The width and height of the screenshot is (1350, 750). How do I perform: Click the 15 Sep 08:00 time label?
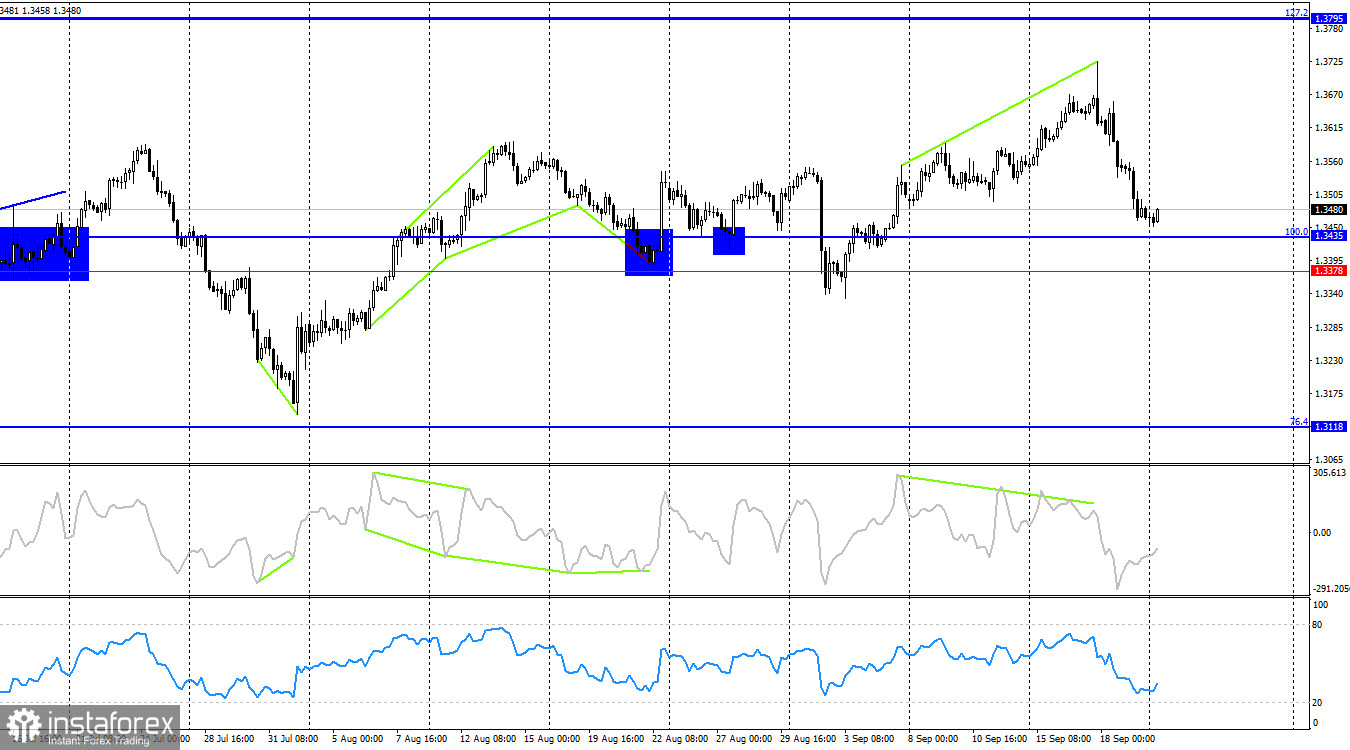point(1063,740)
